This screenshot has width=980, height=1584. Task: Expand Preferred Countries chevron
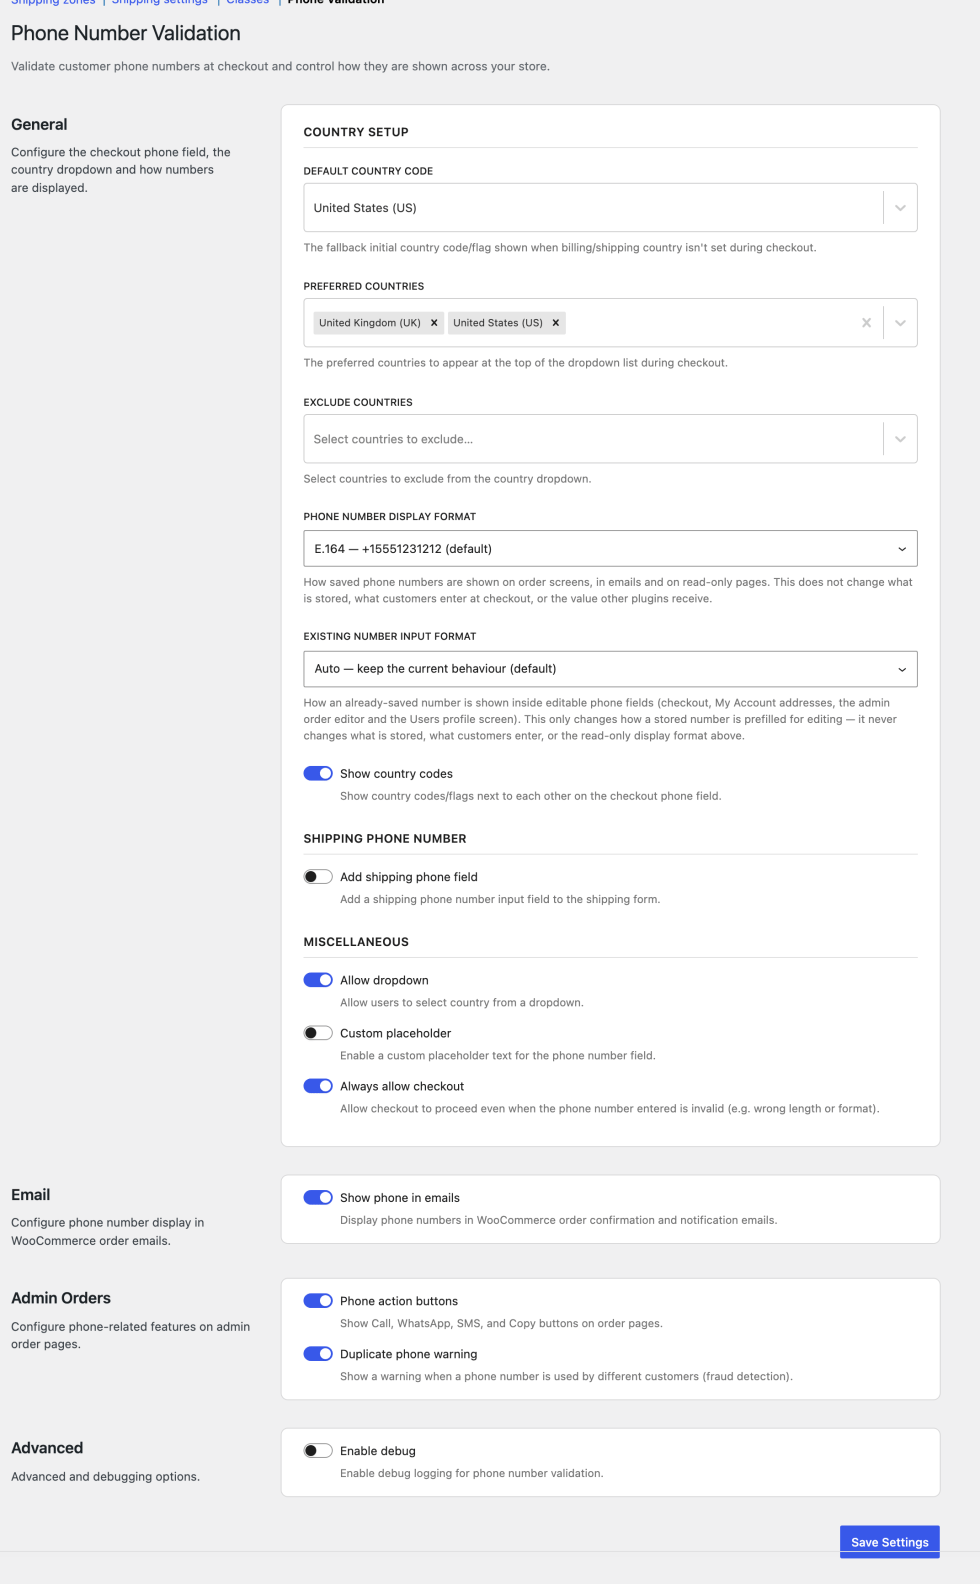(900, 323)
